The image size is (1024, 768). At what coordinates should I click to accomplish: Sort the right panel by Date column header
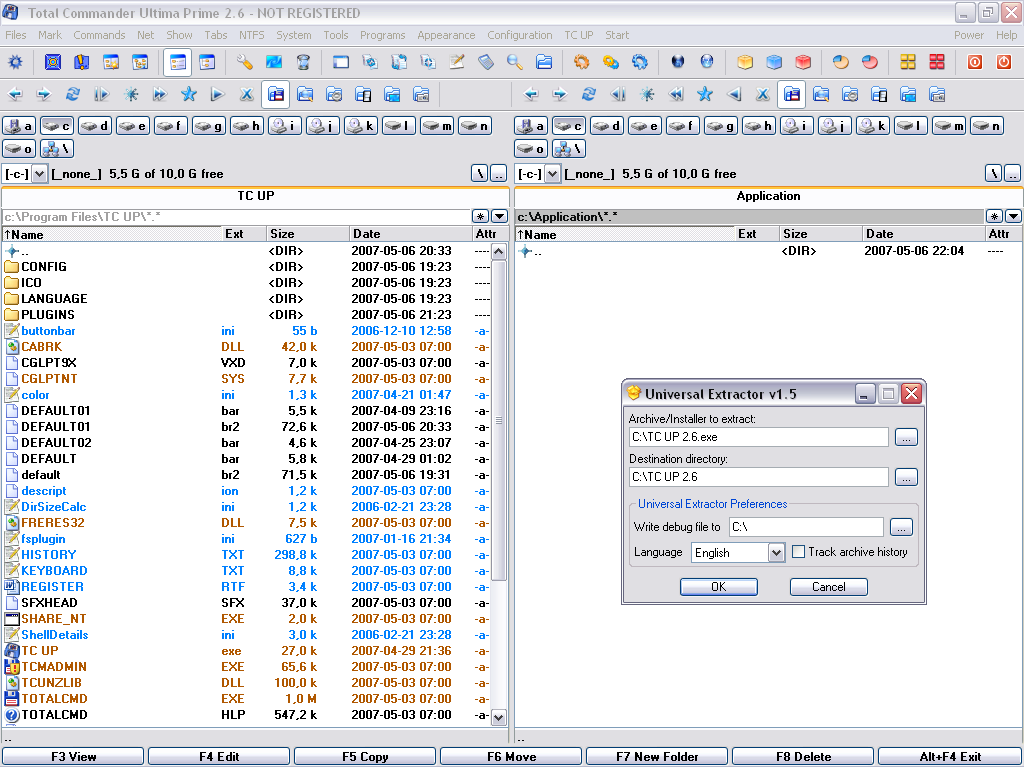click(x=923, y=234)
